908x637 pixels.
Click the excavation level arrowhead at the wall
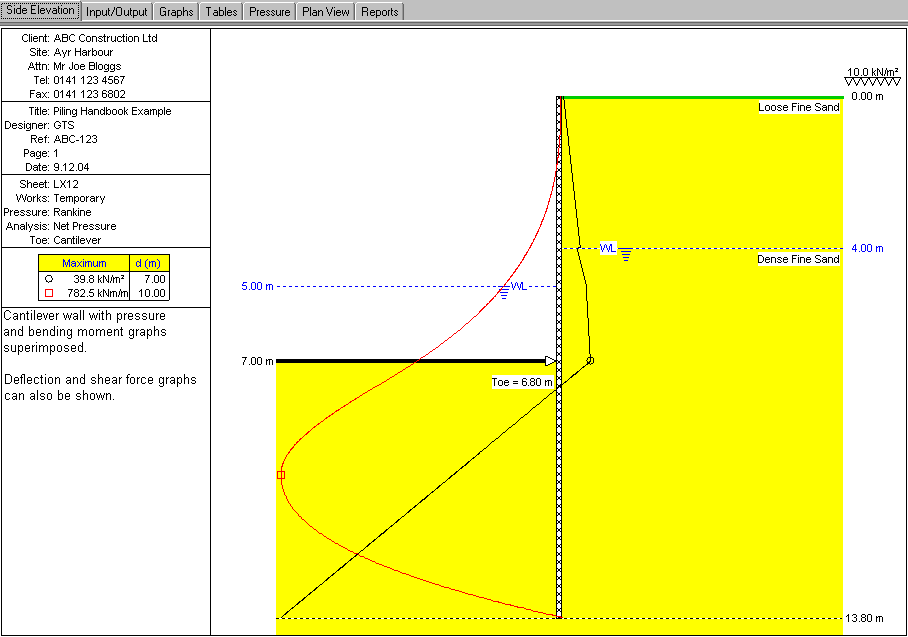click(550, 360)
